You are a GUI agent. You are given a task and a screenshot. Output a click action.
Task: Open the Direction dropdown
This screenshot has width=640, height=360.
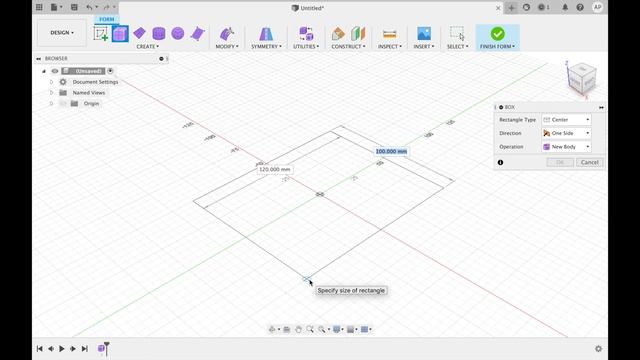coord(566,133)
